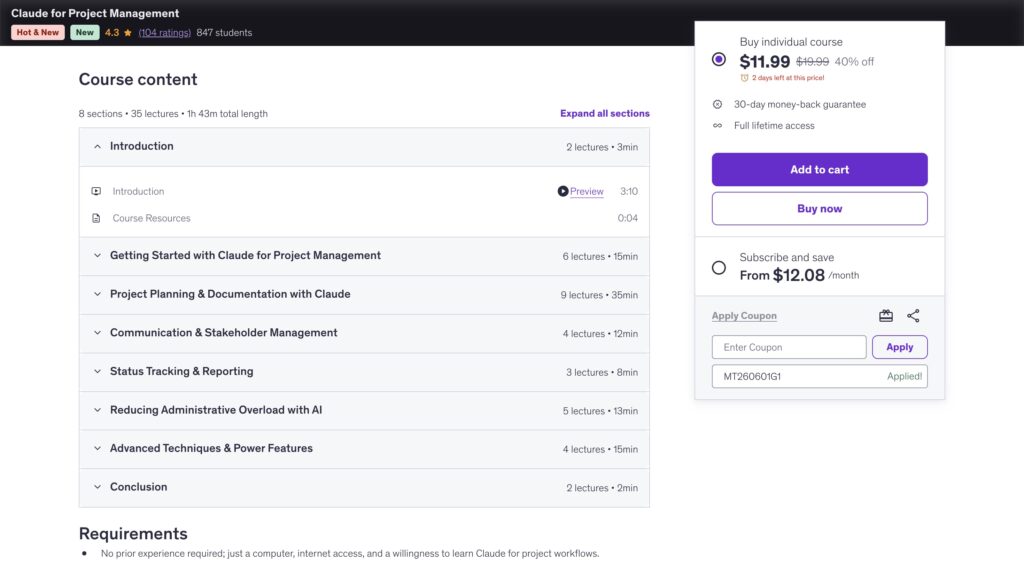The height and width of the screenshot is (580, 1024).
Task: Click the share course icon
Action: tap(913, 316)
